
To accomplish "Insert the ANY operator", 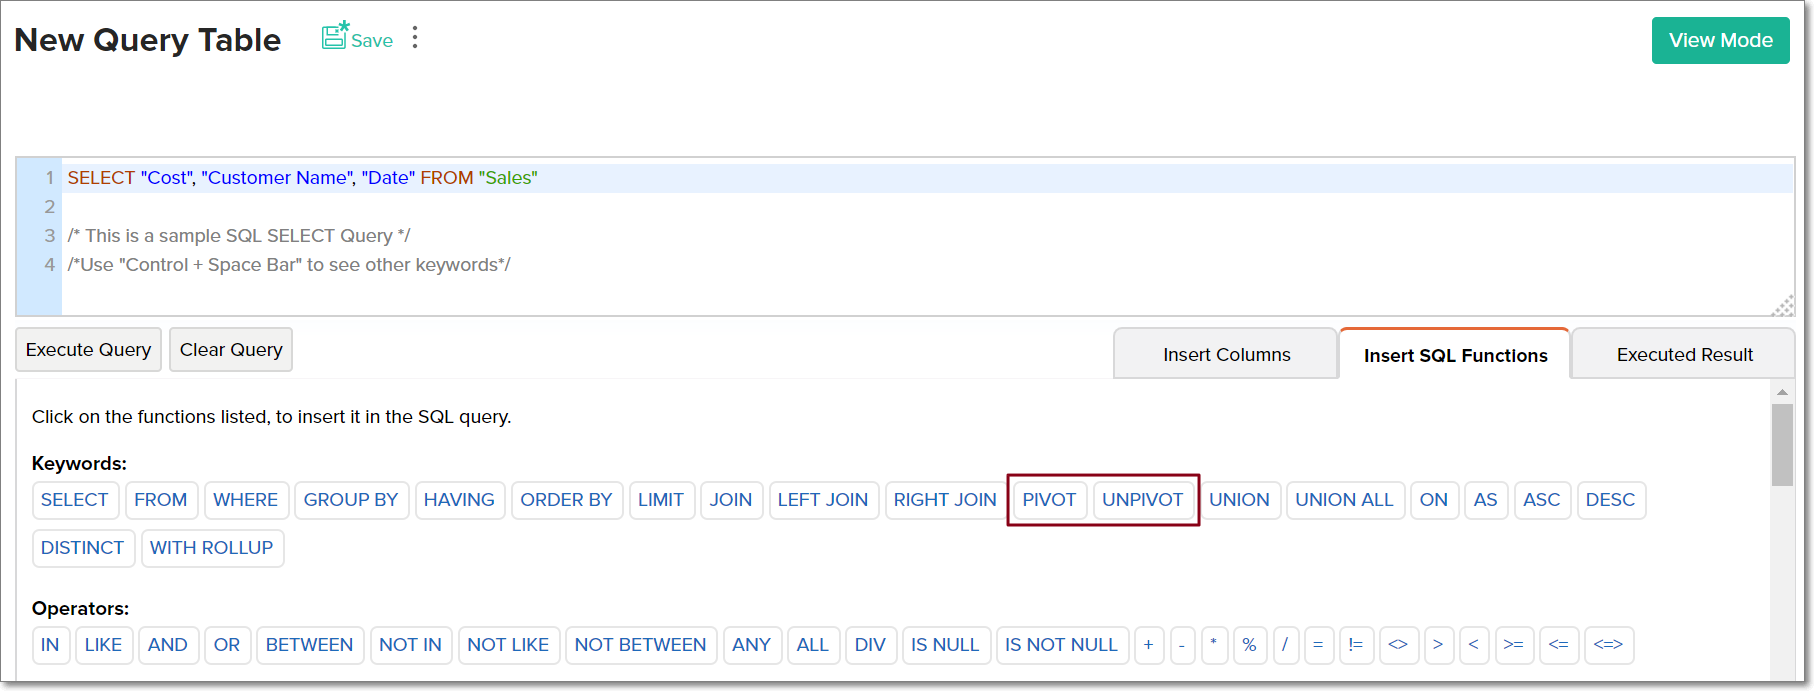I will 752,645.
